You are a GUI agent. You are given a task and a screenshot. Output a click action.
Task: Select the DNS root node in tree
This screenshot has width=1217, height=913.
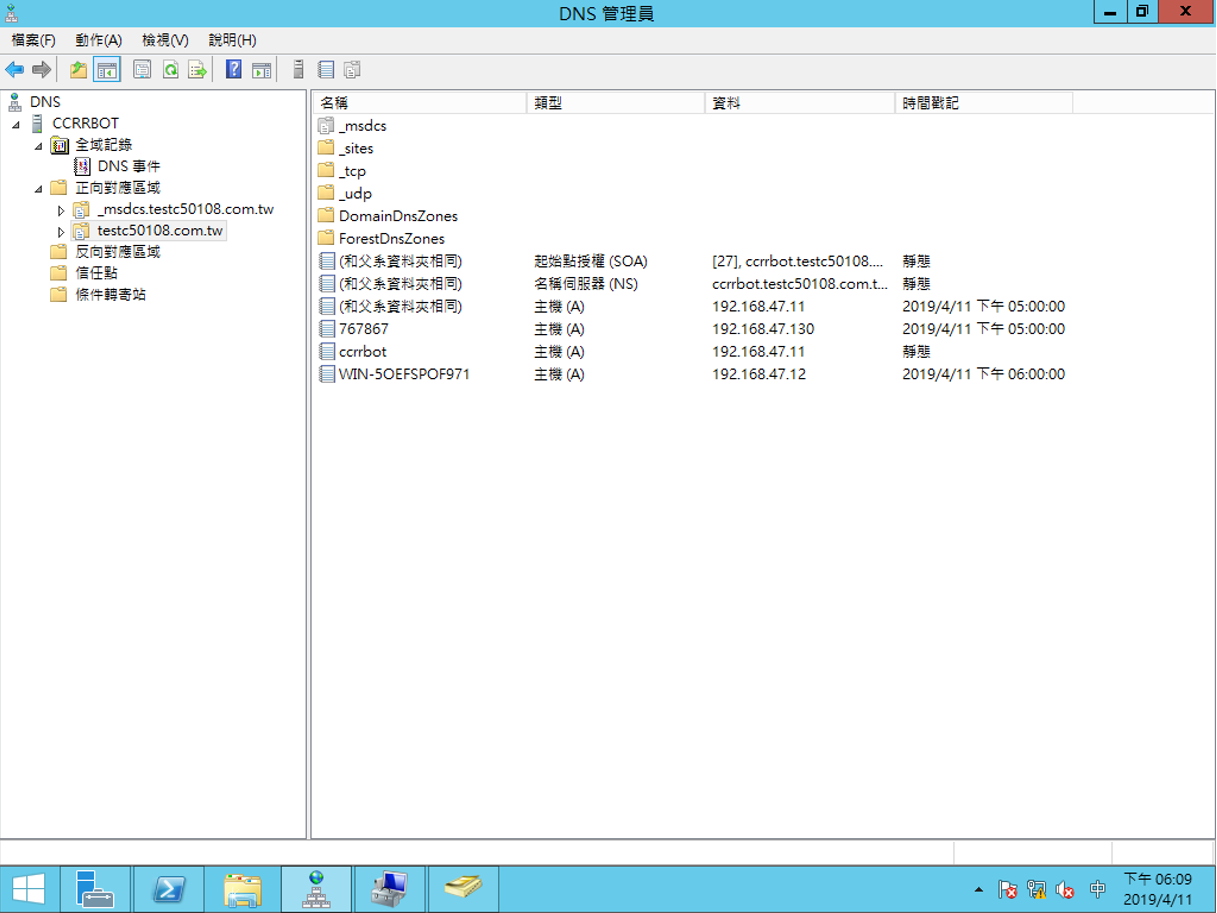pyautogui.click(x=45, y=102)
